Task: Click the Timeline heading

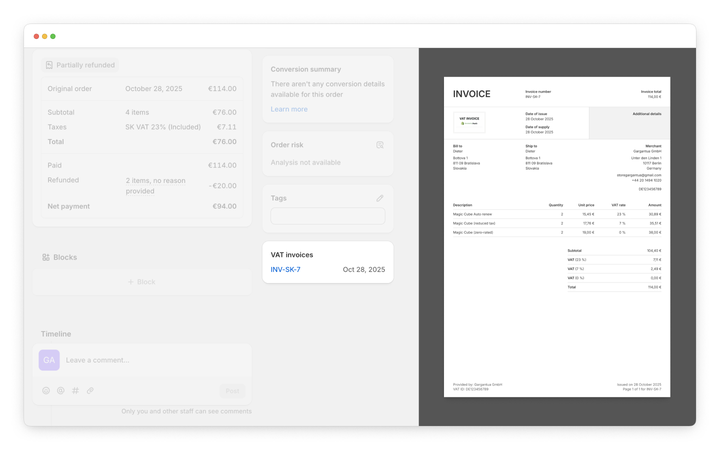Action: click(56, 334)
